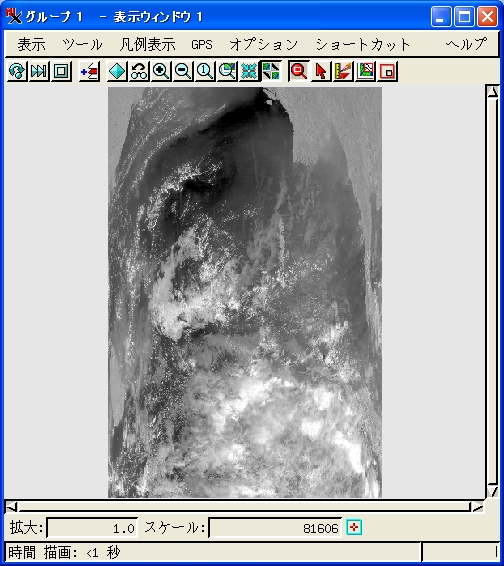The width and height of the screenshot is (504, 566).
Task: Open the ショートカット menu
Action: tap(363, 45)
